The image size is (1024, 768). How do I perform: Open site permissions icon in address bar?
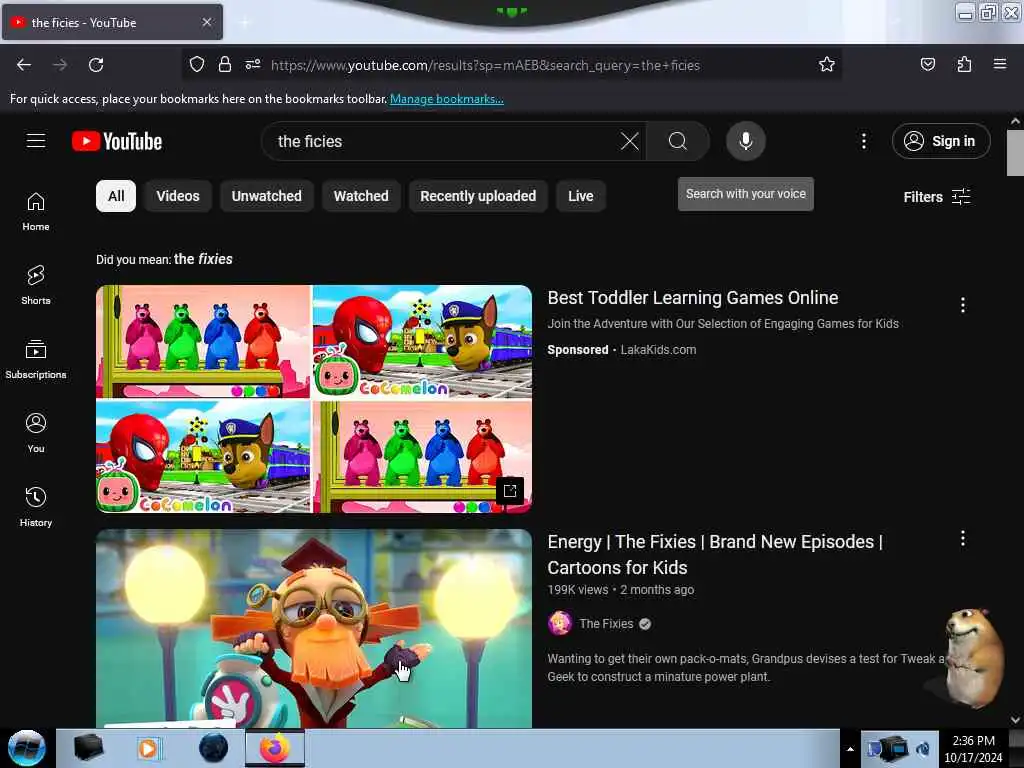click(x=253, y=65)
